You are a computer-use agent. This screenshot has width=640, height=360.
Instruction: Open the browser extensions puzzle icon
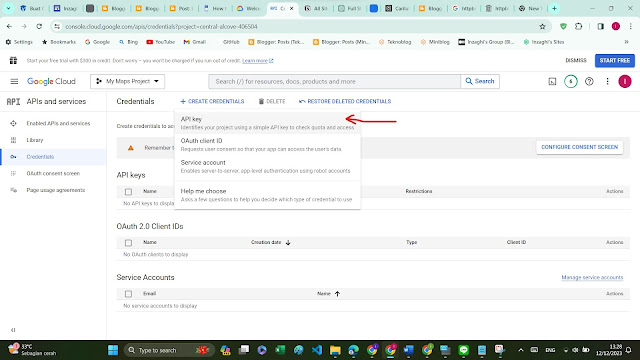(578, 27)
